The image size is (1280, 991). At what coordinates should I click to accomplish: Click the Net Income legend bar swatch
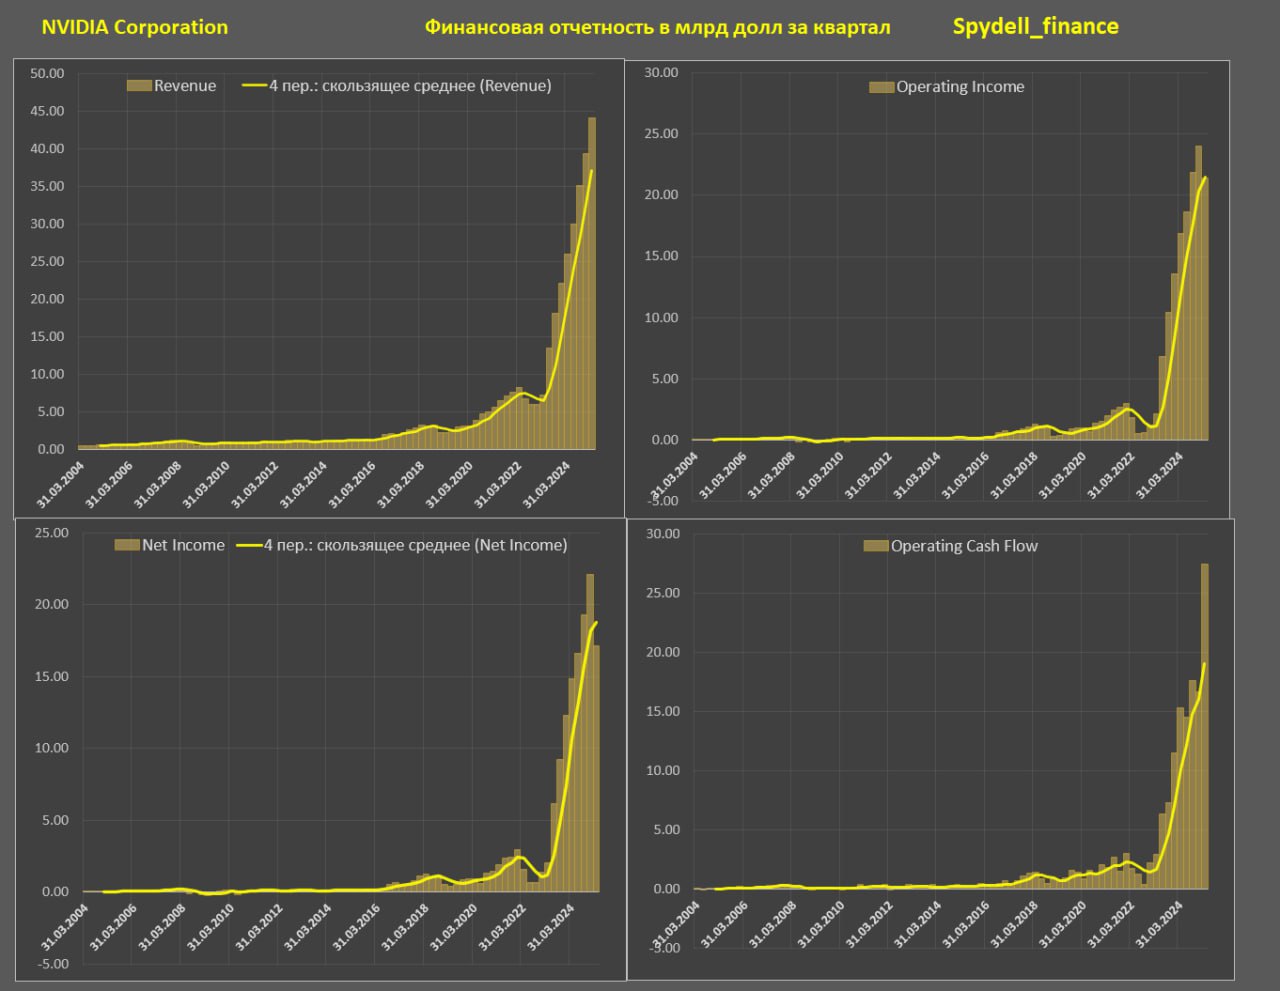coord(127,545)
